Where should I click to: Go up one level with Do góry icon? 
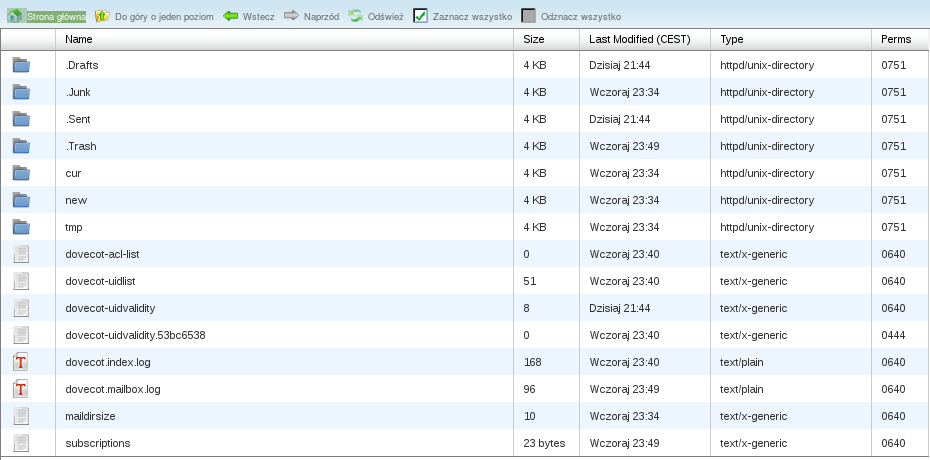(102, 17)
